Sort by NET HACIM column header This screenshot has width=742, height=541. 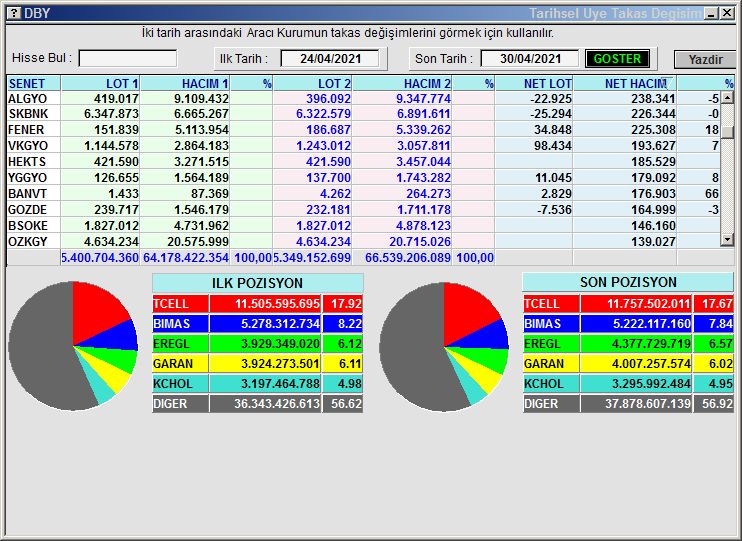pos(625,84)
